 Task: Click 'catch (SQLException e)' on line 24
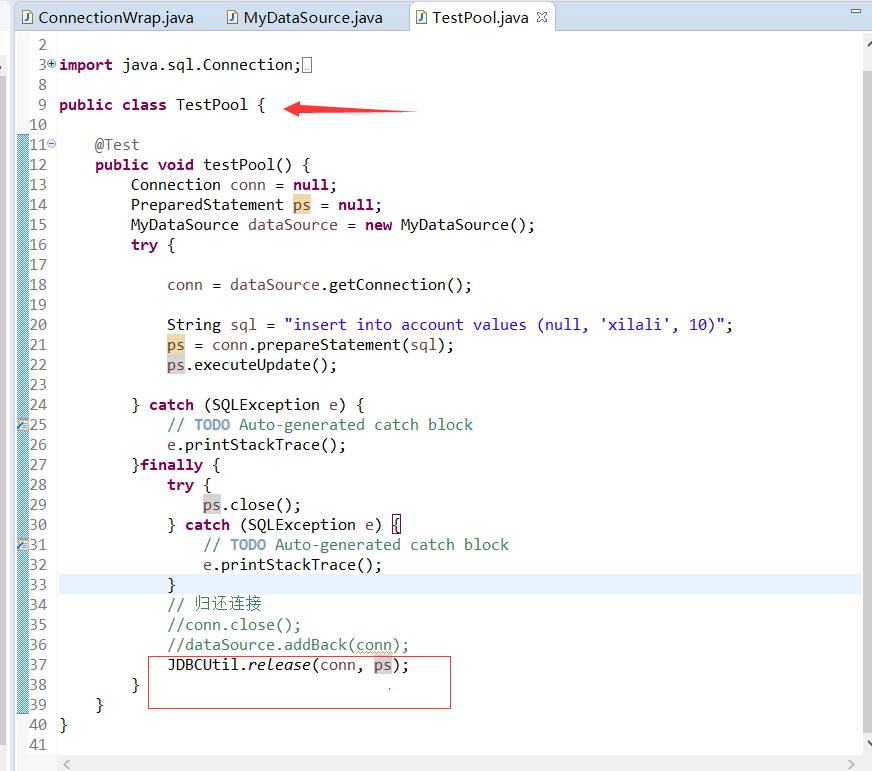pyautogui.click(x=247, y=405)
